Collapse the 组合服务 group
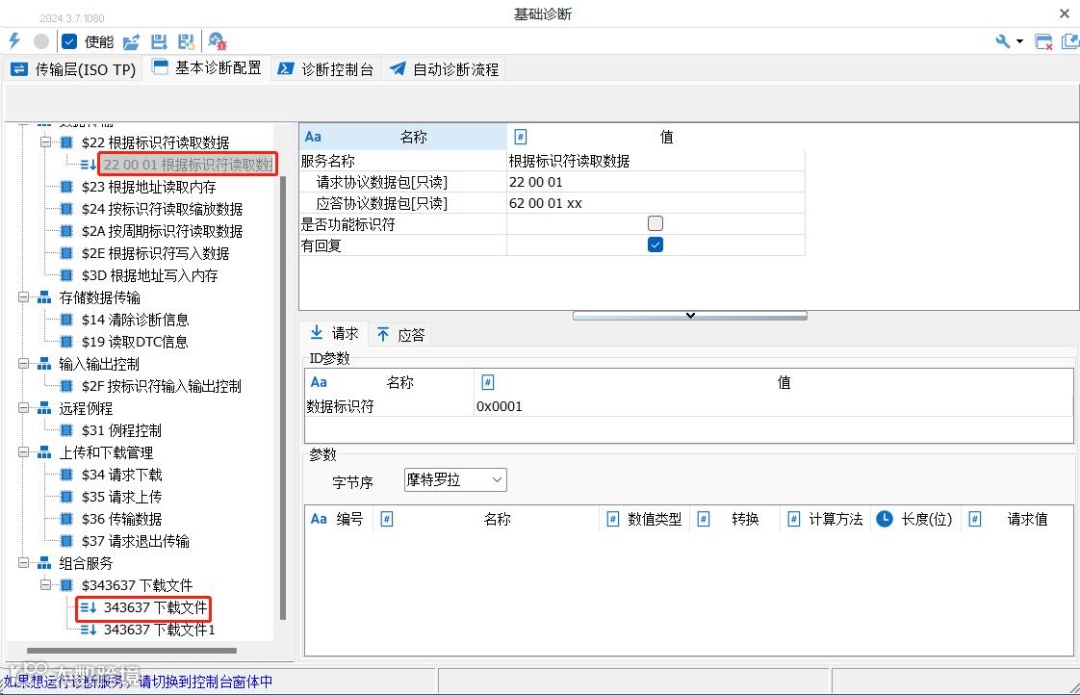 pos(23,563)
